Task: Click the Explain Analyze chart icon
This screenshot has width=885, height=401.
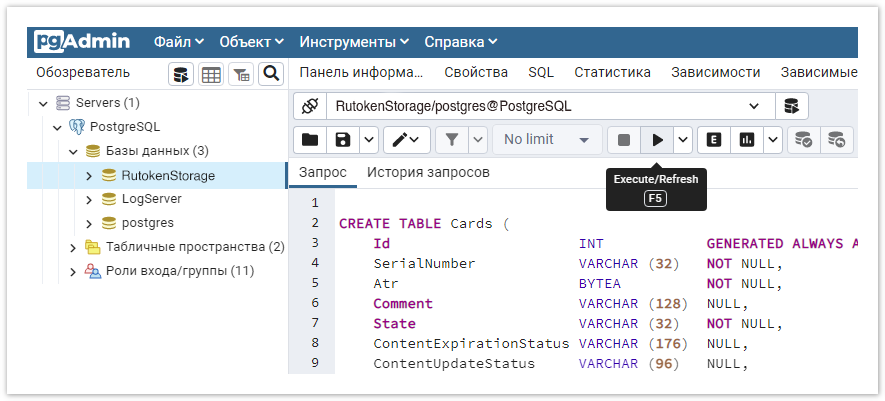Action: pyautogui.click(x=746, y=140)
